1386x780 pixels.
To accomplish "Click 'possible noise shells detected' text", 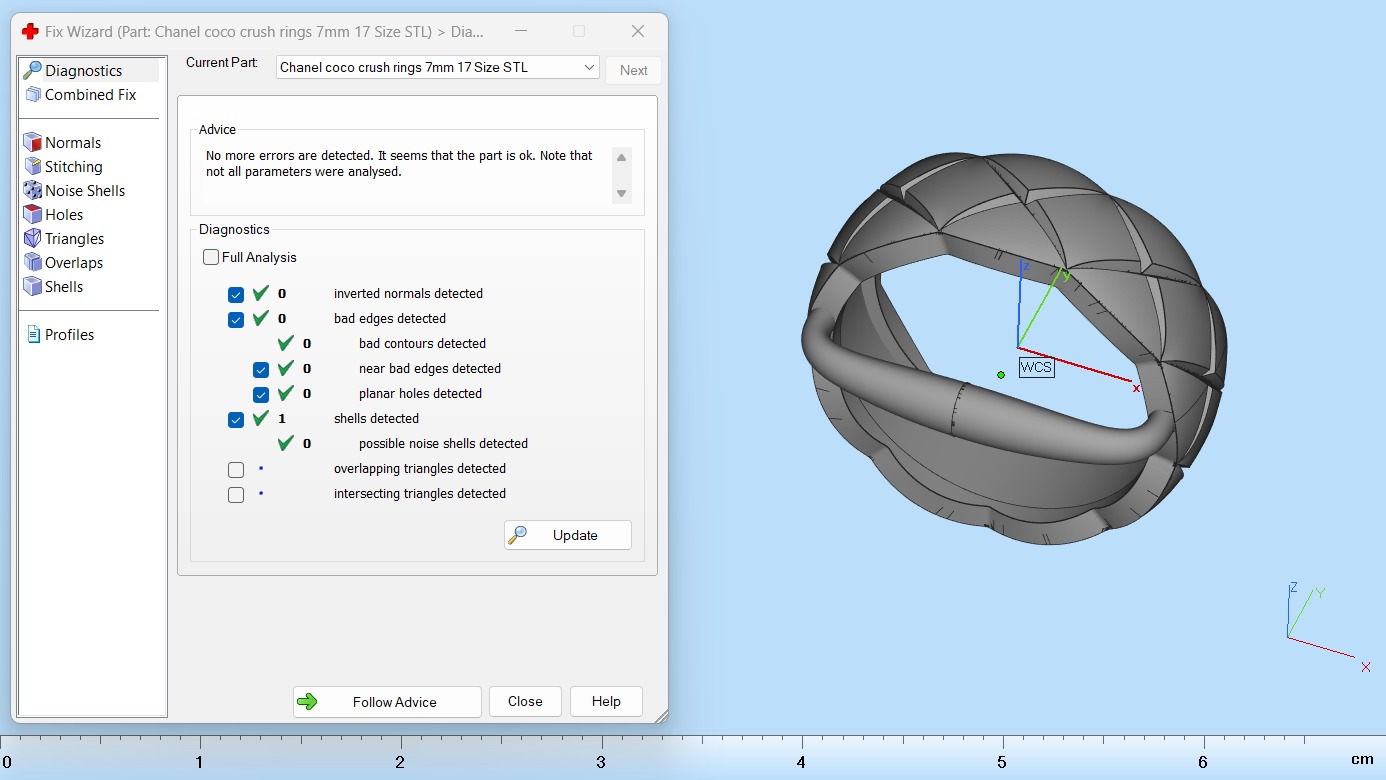I will click(443, 444).
